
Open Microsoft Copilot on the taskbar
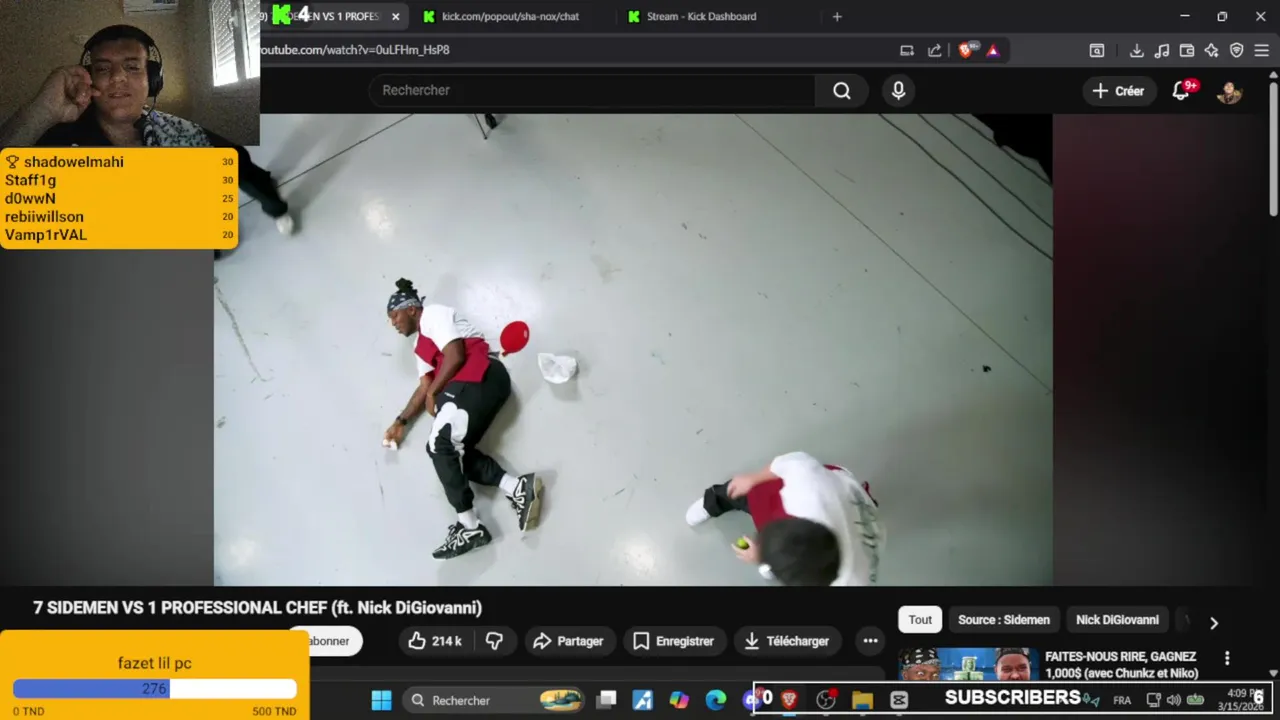pyautogui.click(x=679, y=701)
